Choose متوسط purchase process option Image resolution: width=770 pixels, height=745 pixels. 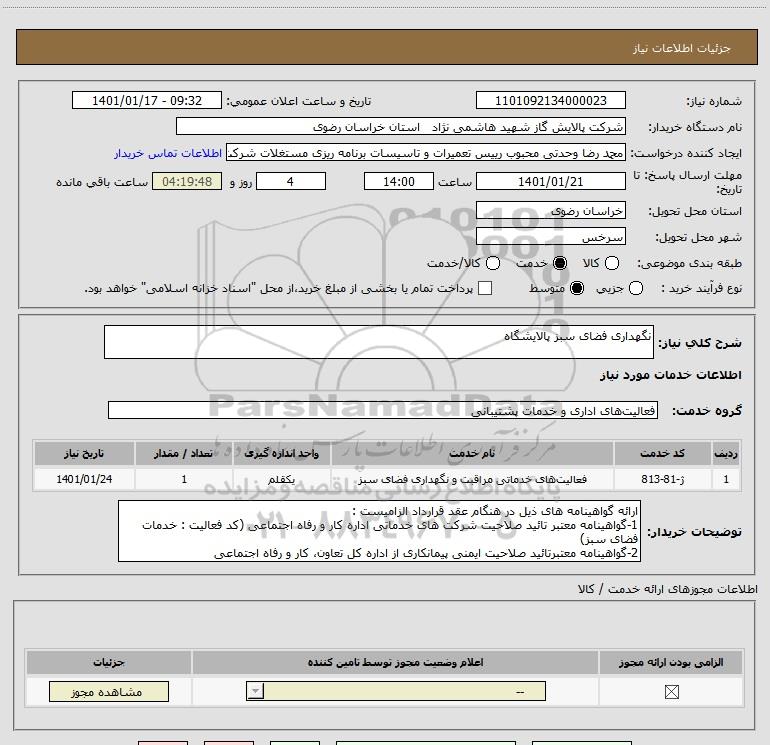tap(577, 288)
